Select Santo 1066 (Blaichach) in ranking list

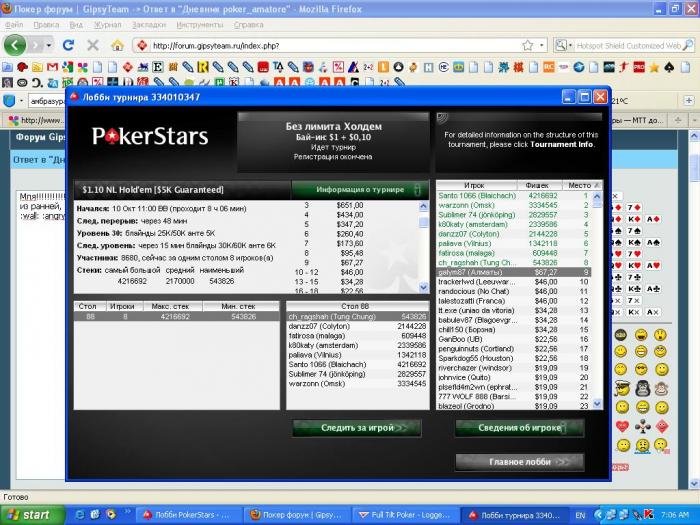coord(514,196)
